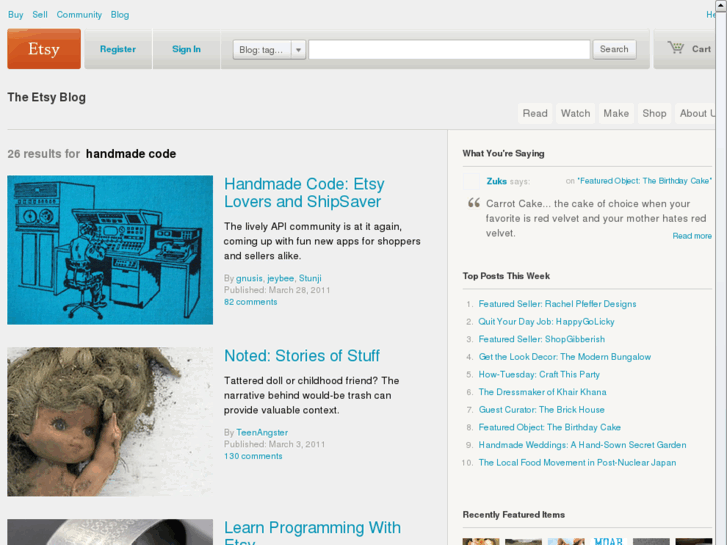Open top post number 8 Birthday Cake
Screen dimensions: 727x545
(549, 427)
